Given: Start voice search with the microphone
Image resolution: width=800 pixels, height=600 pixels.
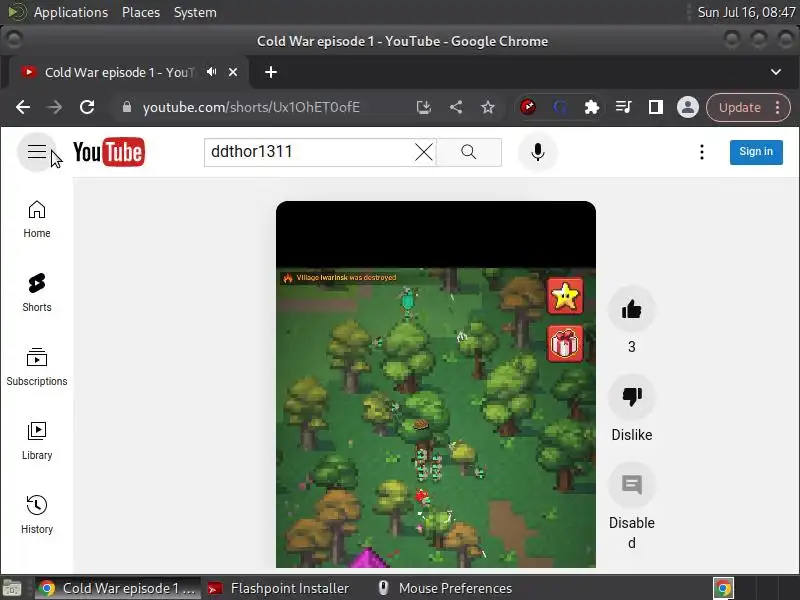Looking at the screenshot, I should coord(538,152).
